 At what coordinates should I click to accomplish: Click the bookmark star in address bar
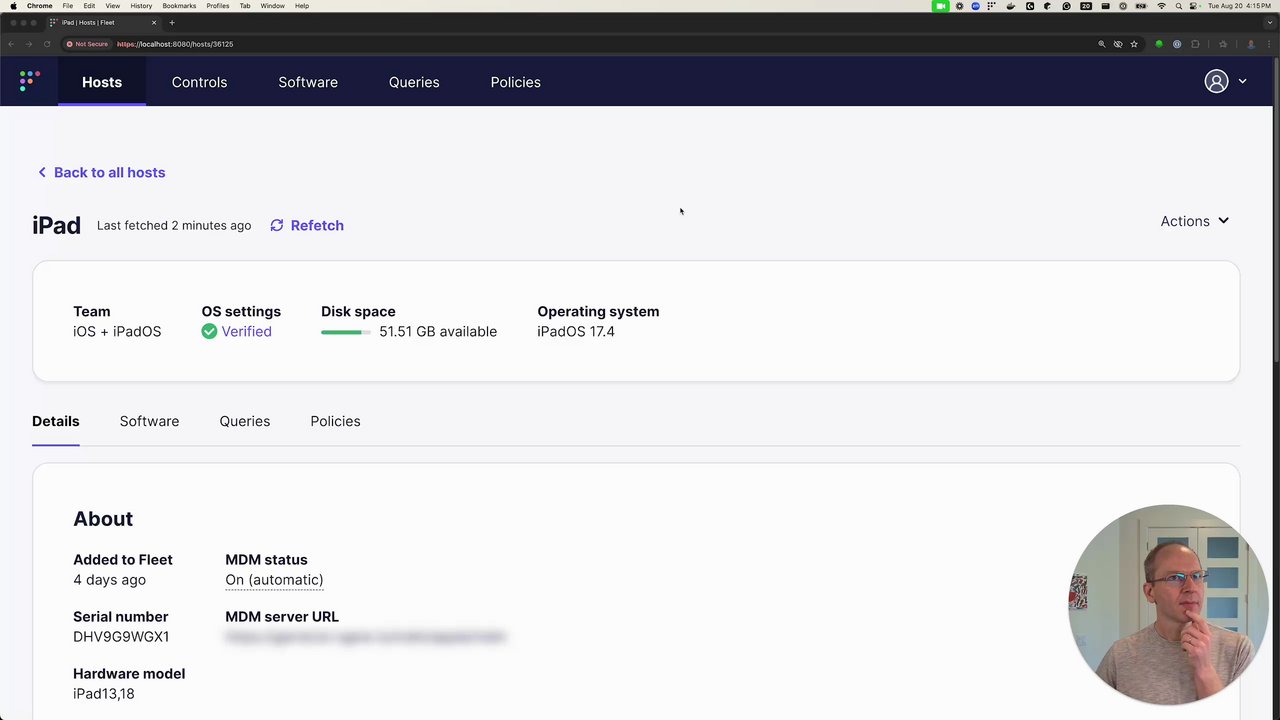click(1134, 44)
